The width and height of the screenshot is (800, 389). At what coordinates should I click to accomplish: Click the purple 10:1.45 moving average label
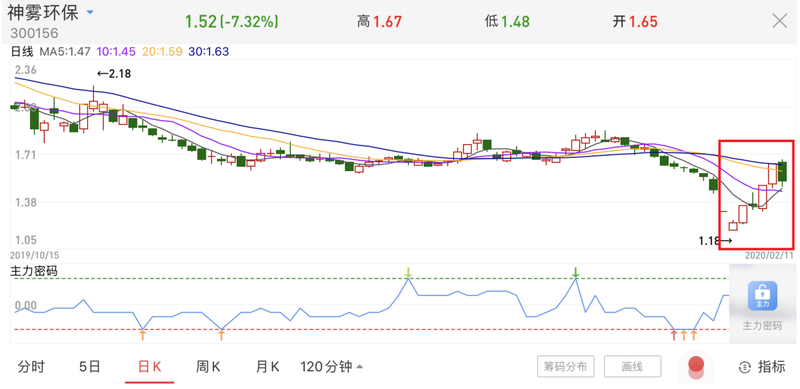click(116, 52)
